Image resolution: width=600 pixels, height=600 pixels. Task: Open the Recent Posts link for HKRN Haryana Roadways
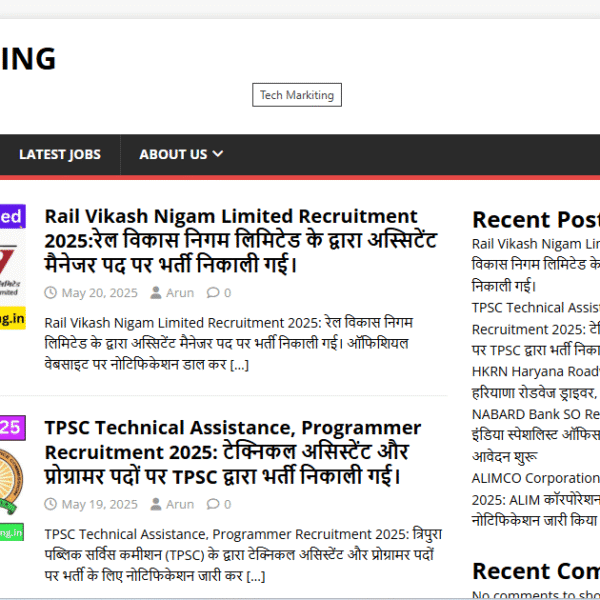[536, 382]
